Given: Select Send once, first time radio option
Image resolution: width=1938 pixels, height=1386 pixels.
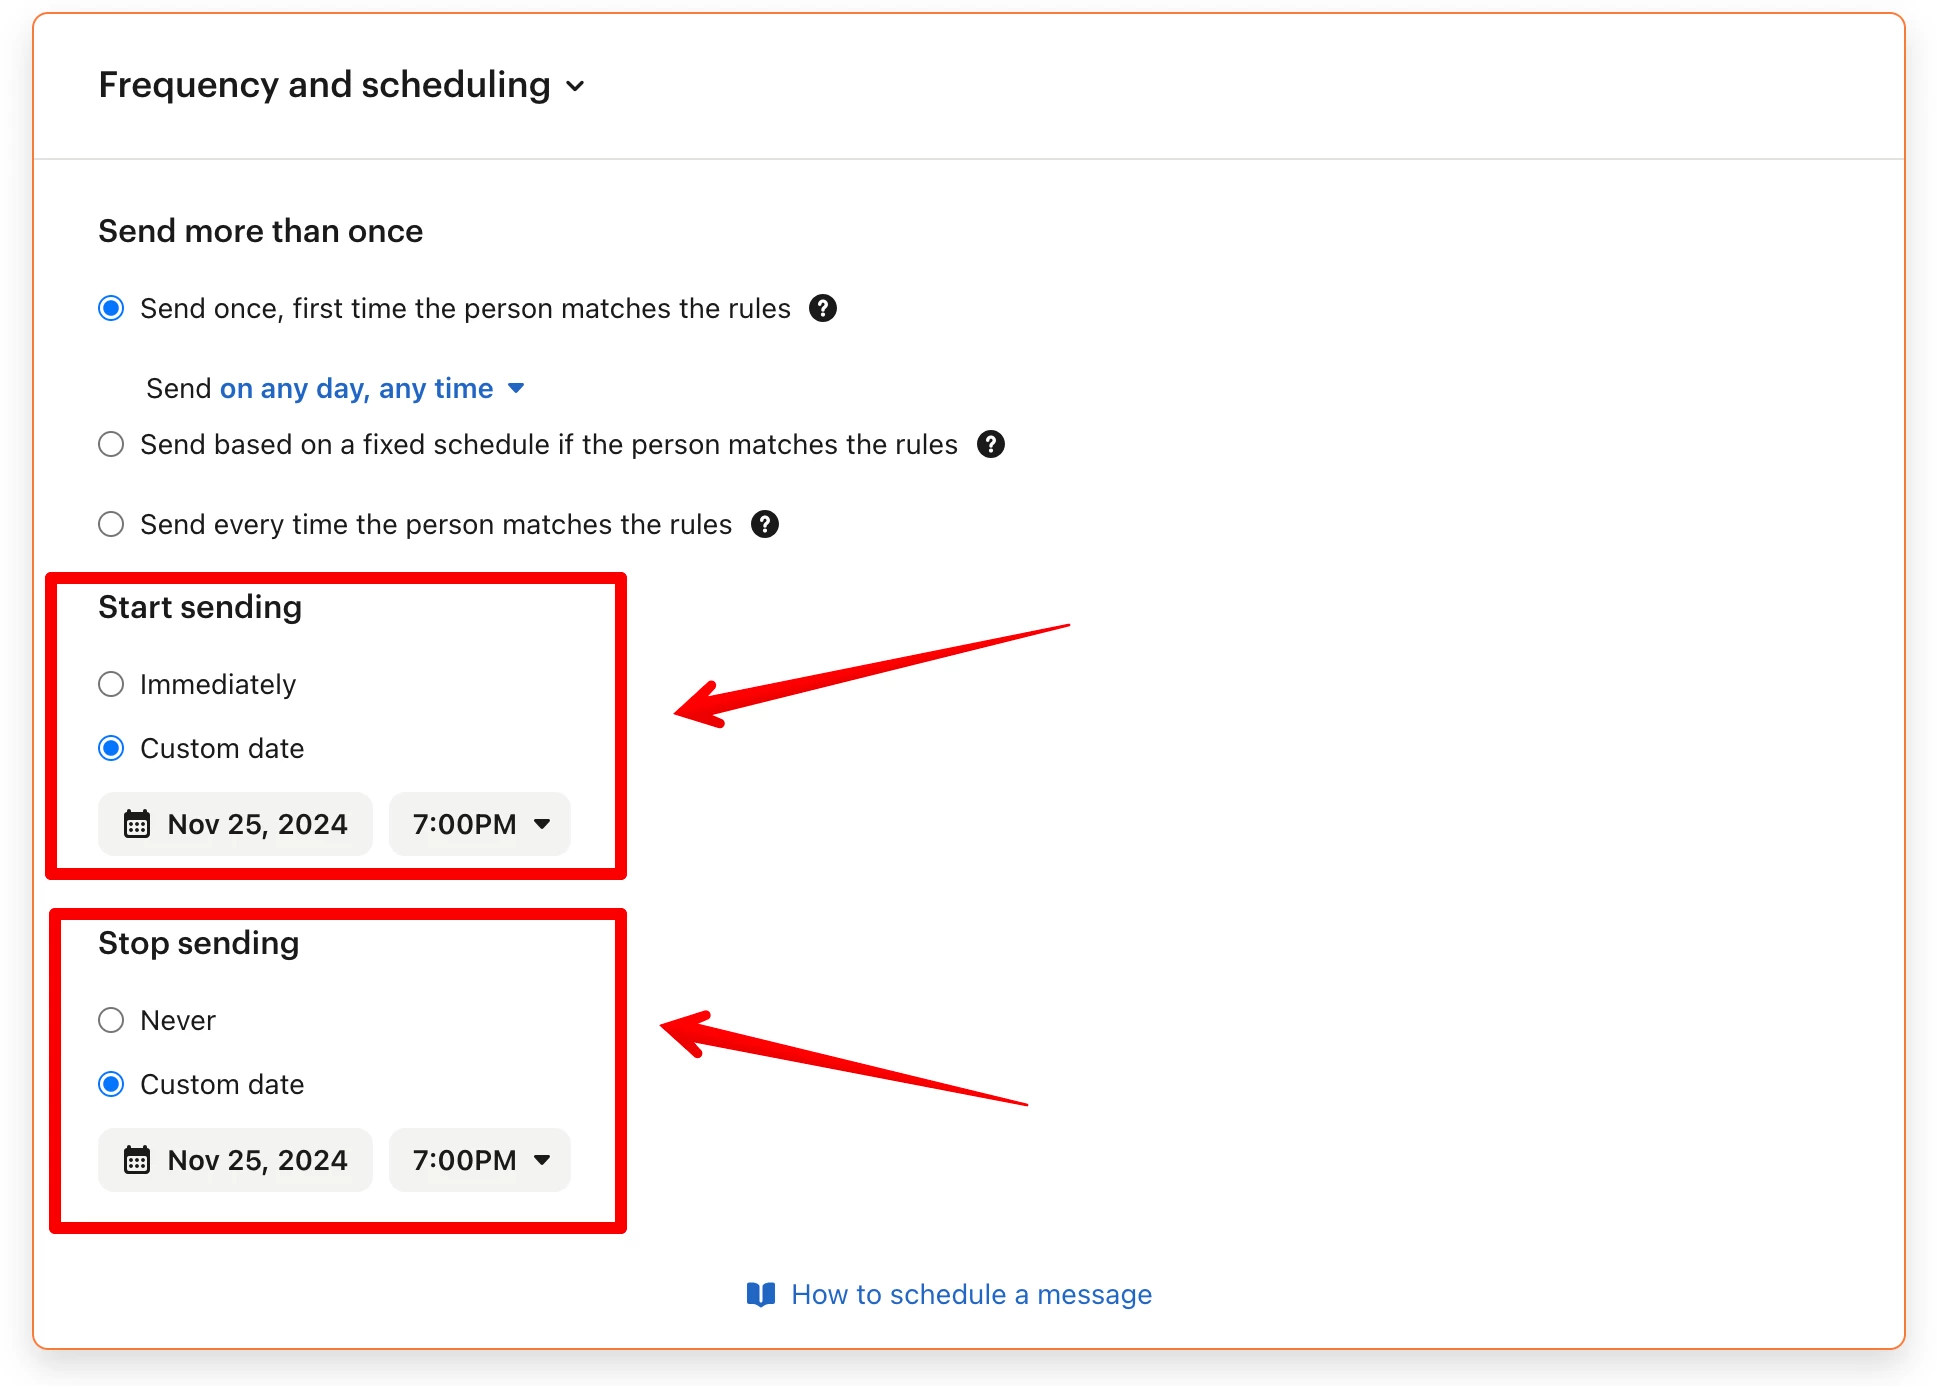Looking at the screenshot, I should [x=111, y=308].
